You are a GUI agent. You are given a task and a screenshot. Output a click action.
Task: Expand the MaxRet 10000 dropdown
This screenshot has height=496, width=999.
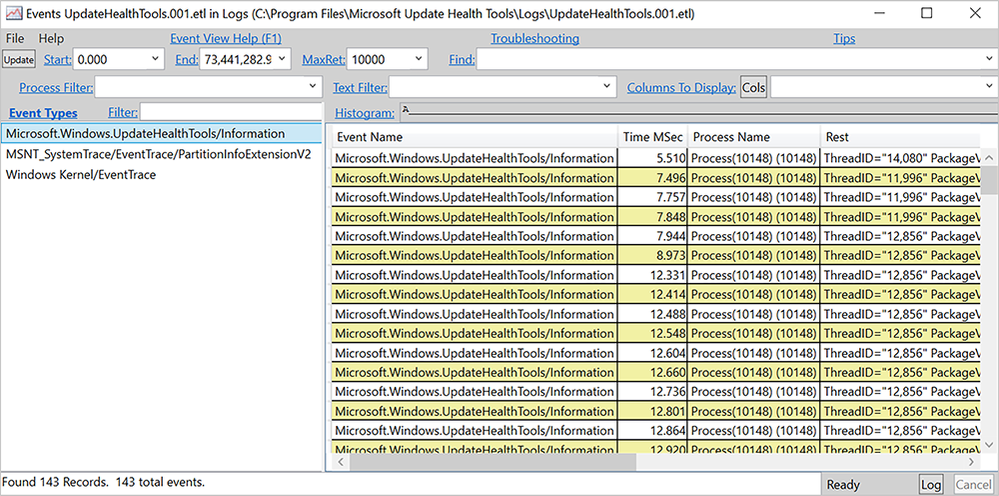pyautogui.click(x=418, y=59)
